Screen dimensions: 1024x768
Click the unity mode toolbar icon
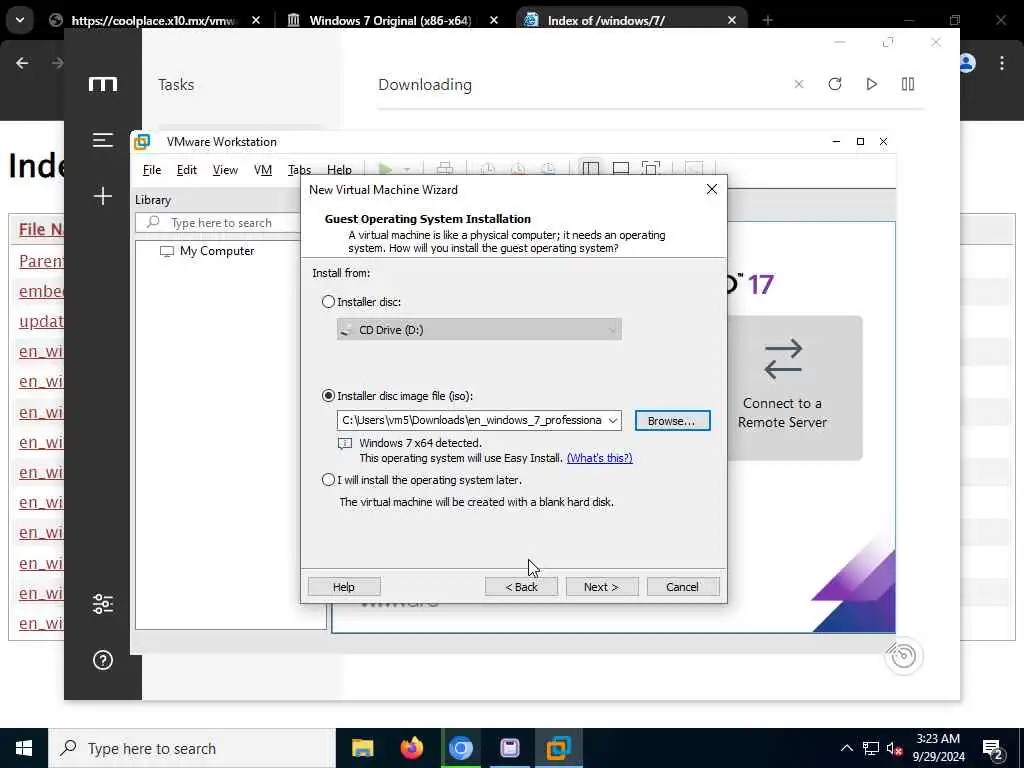click(694, 169)
